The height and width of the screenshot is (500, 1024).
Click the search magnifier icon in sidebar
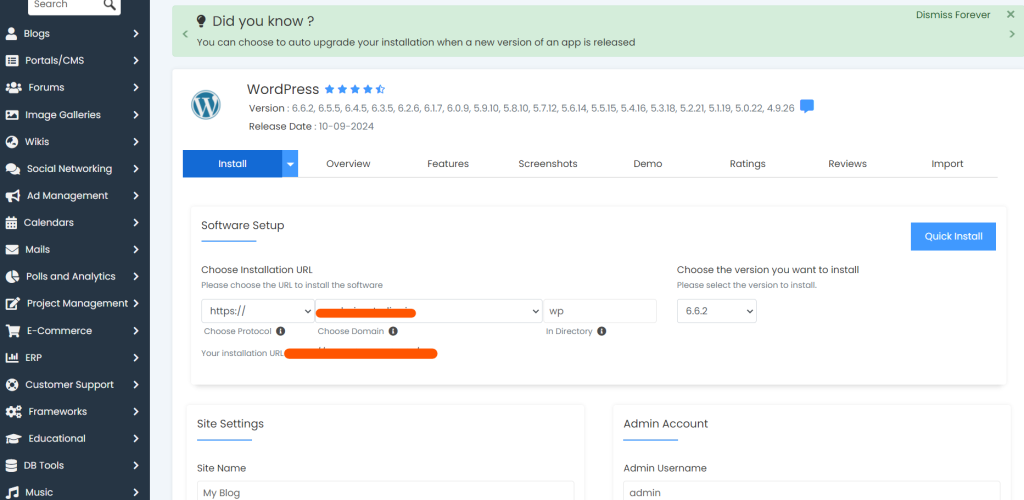pyautogui.click(x=110, y=5)
